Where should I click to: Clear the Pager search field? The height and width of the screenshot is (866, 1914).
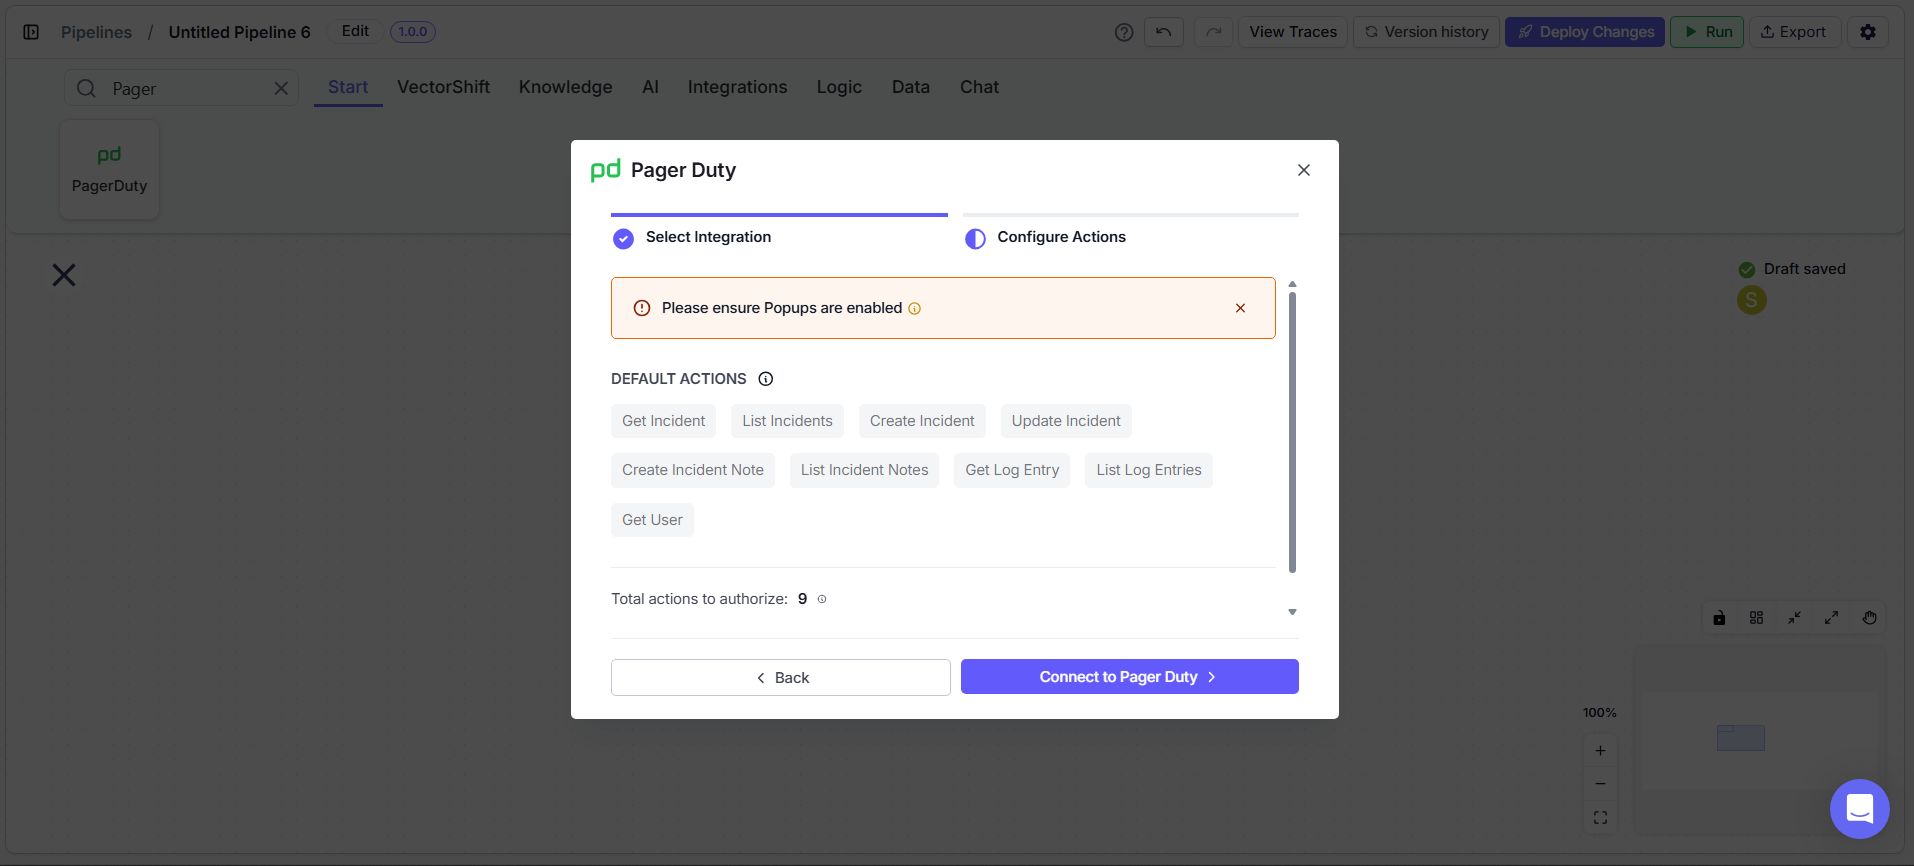(x=281, y=88)
